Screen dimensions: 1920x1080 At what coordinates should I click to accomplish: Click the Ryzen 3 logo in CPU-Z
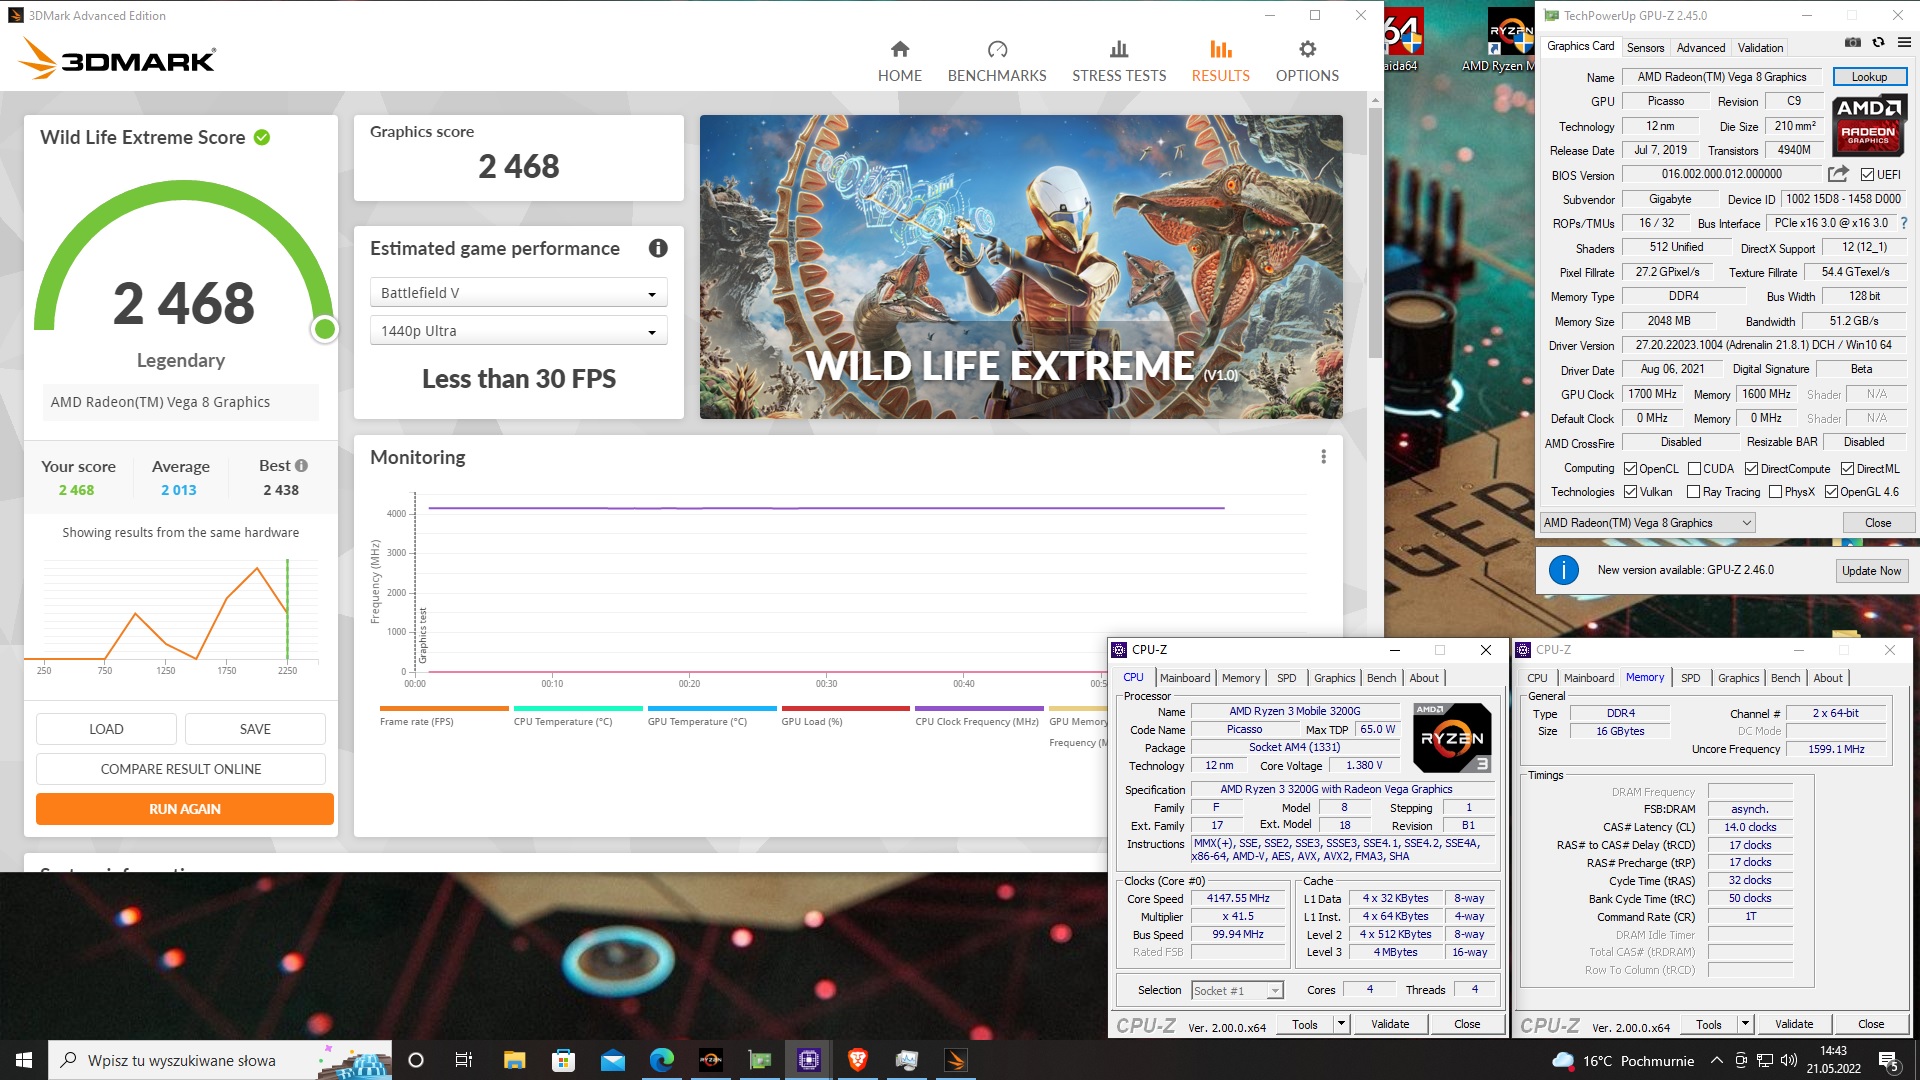pos(1452,738)
